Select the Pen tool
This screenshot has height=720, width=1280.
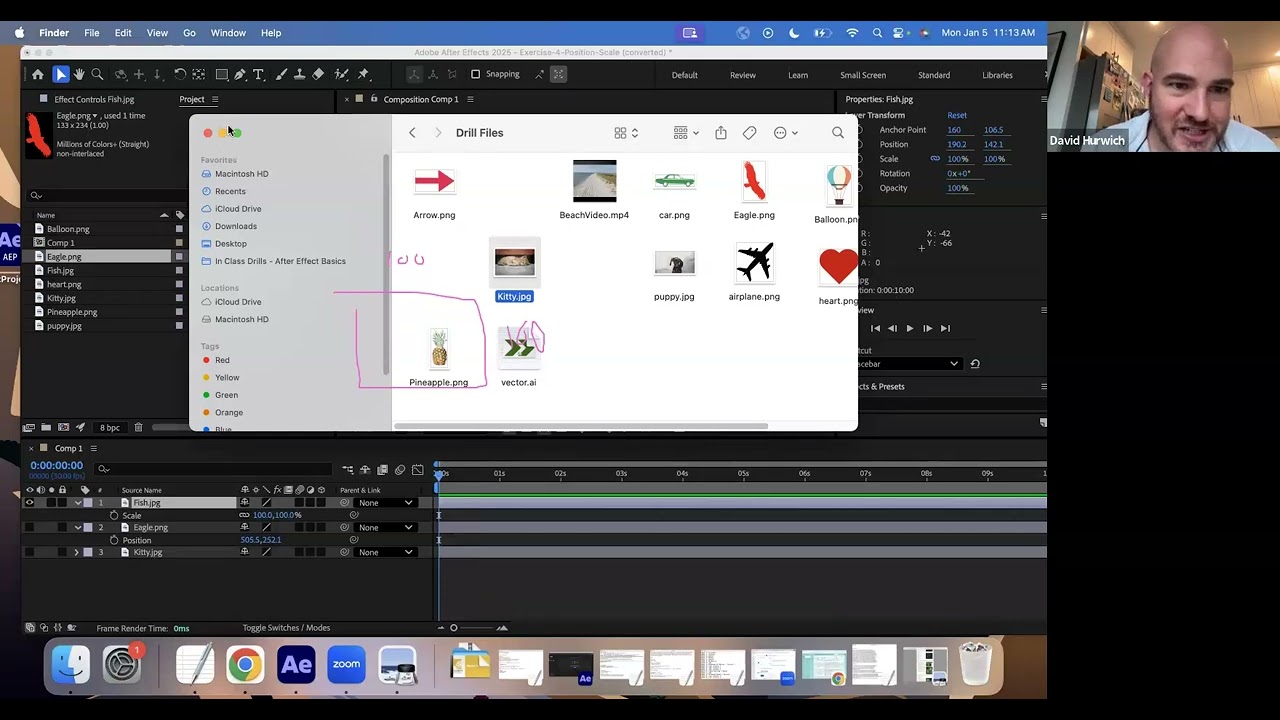coord(240,74)
